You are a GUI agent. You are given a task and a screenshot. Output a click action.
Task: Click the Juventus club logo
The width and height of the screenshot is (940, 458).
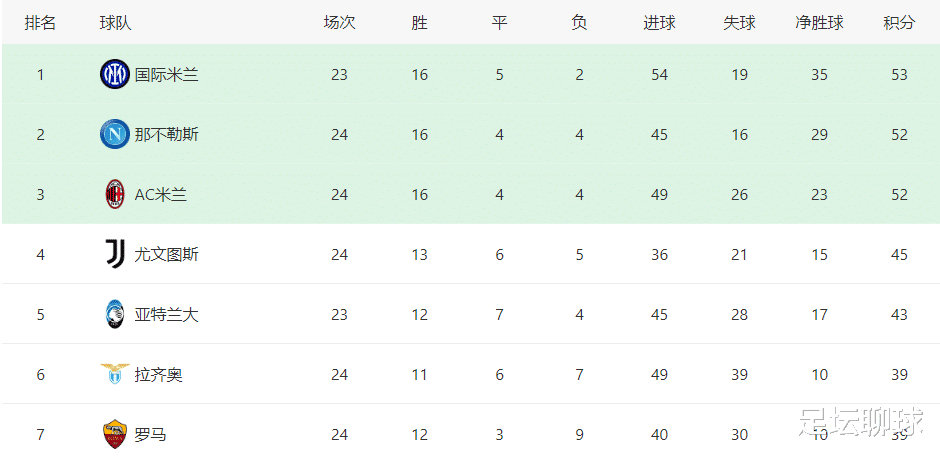point(115,254)
